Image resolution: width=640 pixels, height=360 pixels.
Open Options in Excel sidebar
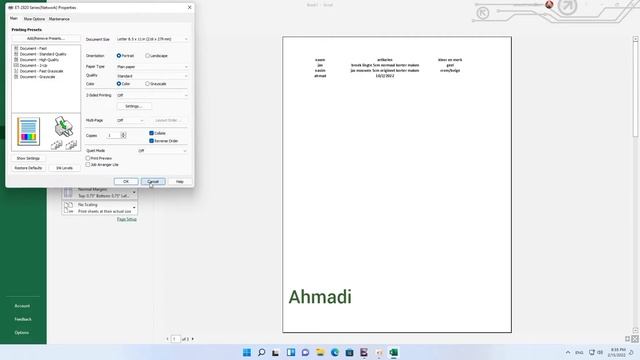(22, 333)
